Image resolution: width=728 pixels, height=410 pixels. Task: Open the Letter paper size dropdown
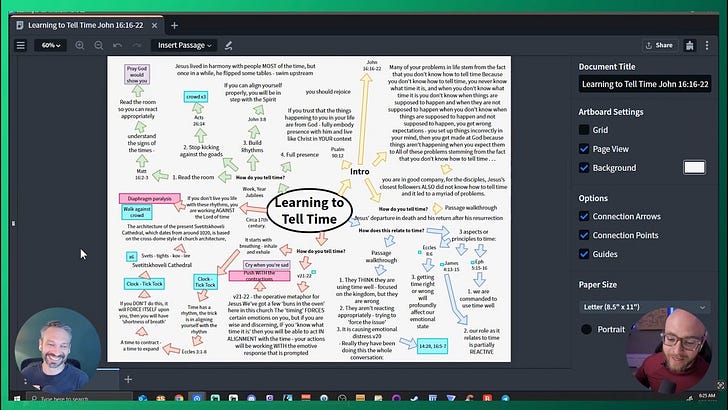pos(644,307)
